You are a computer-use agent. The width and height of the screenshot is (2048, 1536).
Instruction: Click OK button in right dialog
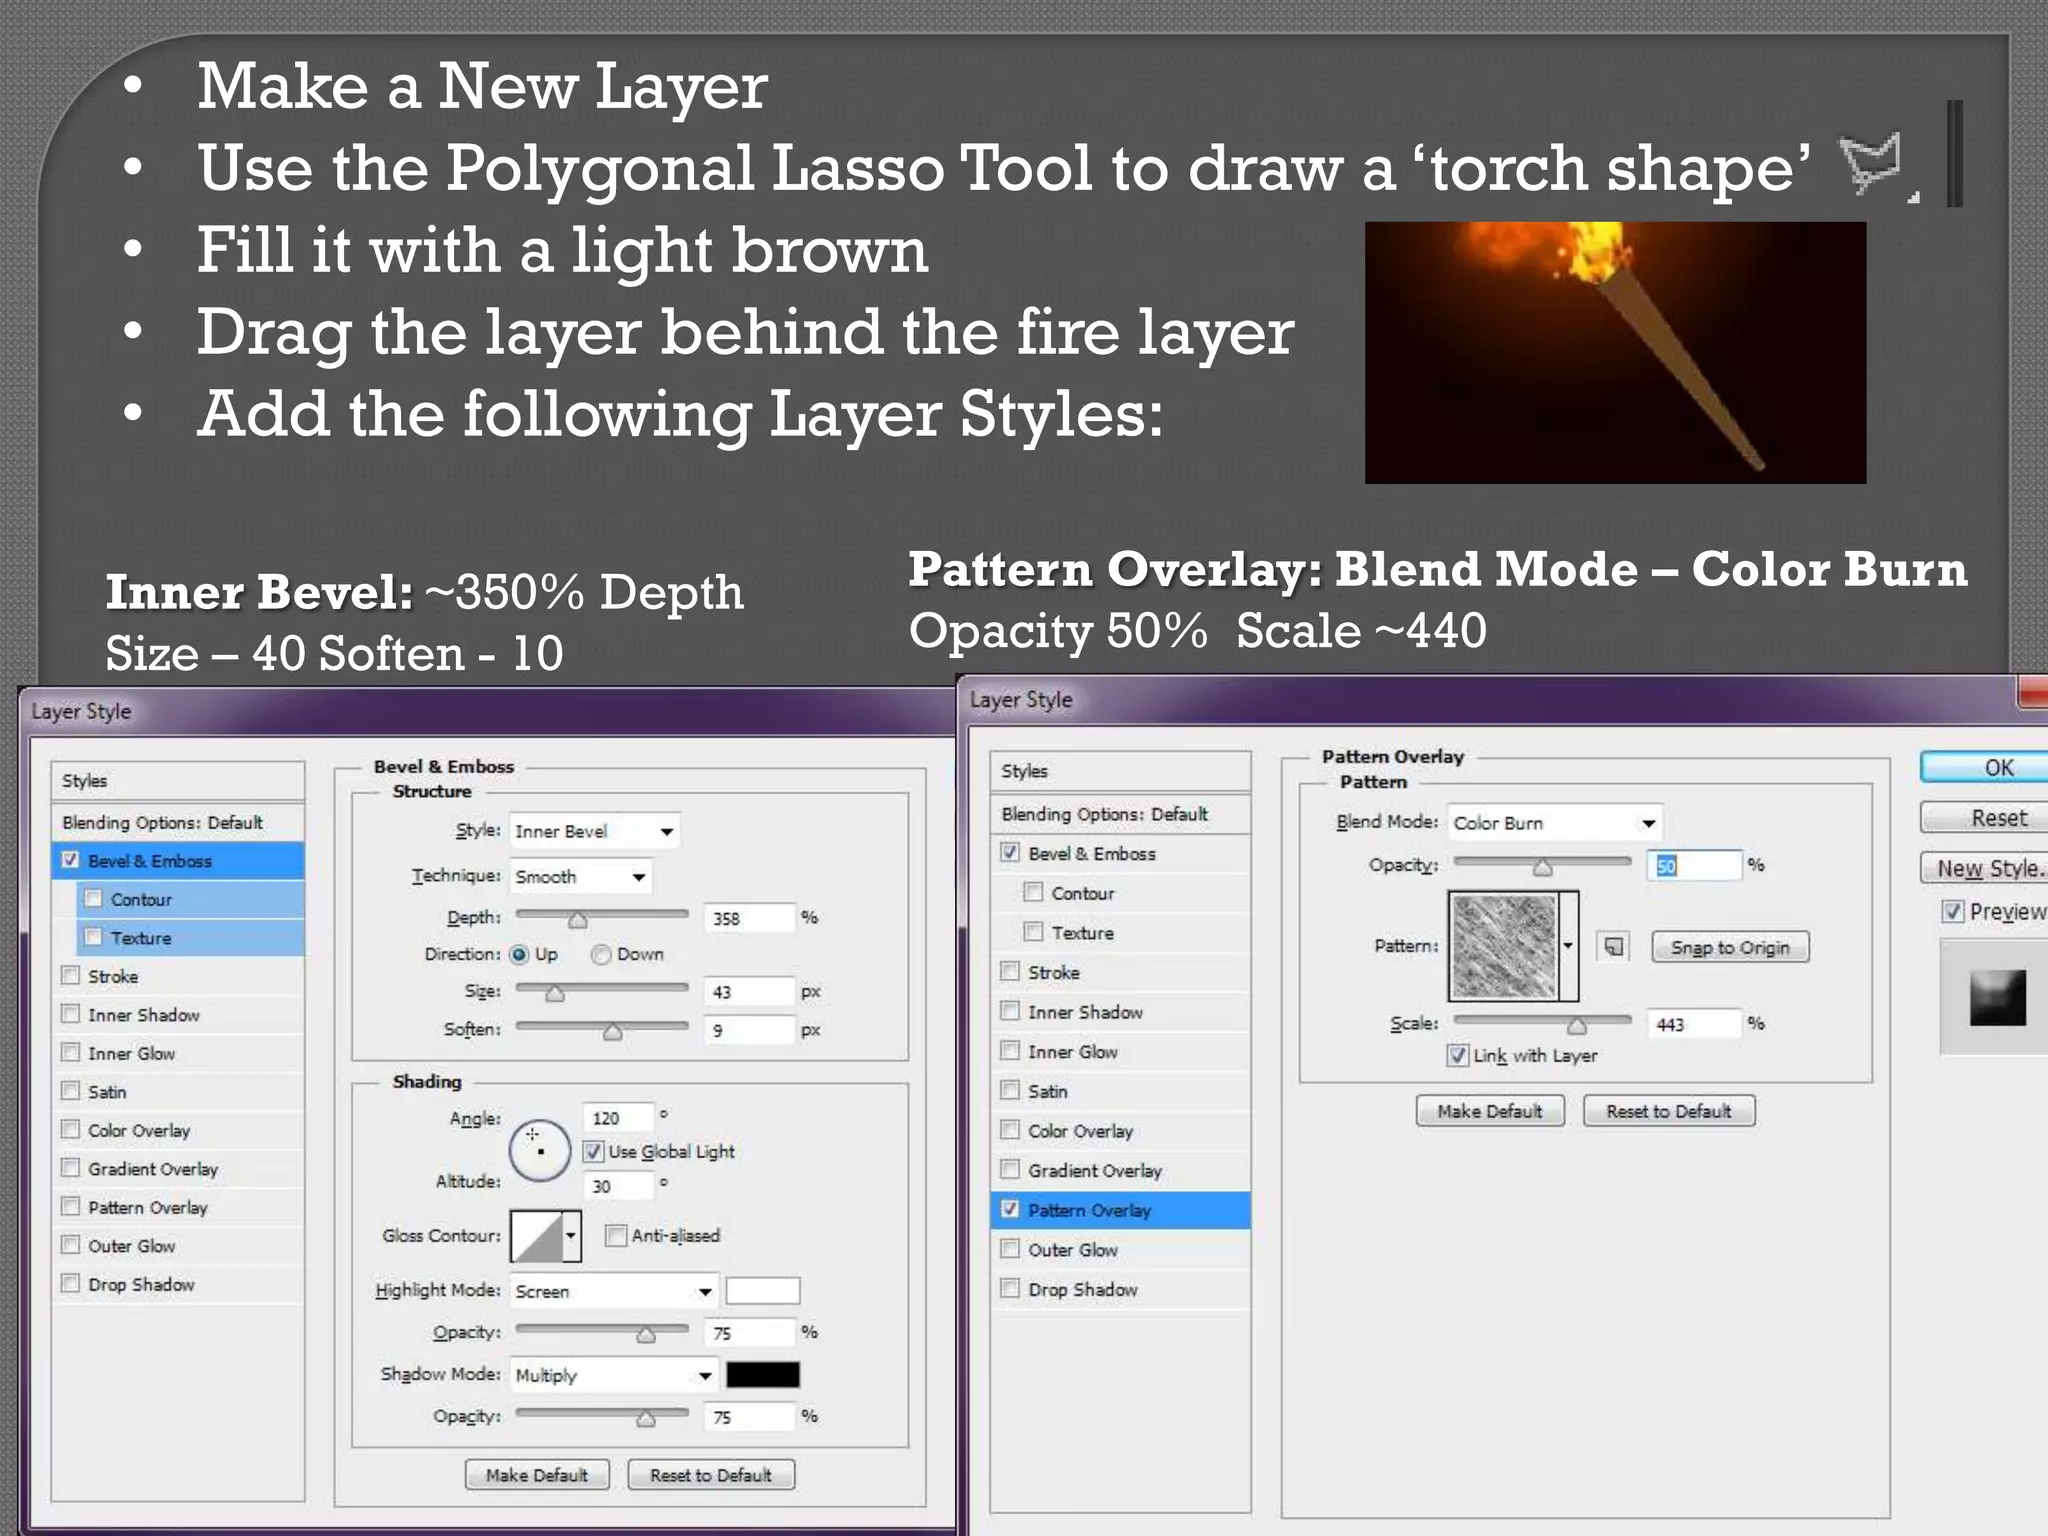(1986, 767)
